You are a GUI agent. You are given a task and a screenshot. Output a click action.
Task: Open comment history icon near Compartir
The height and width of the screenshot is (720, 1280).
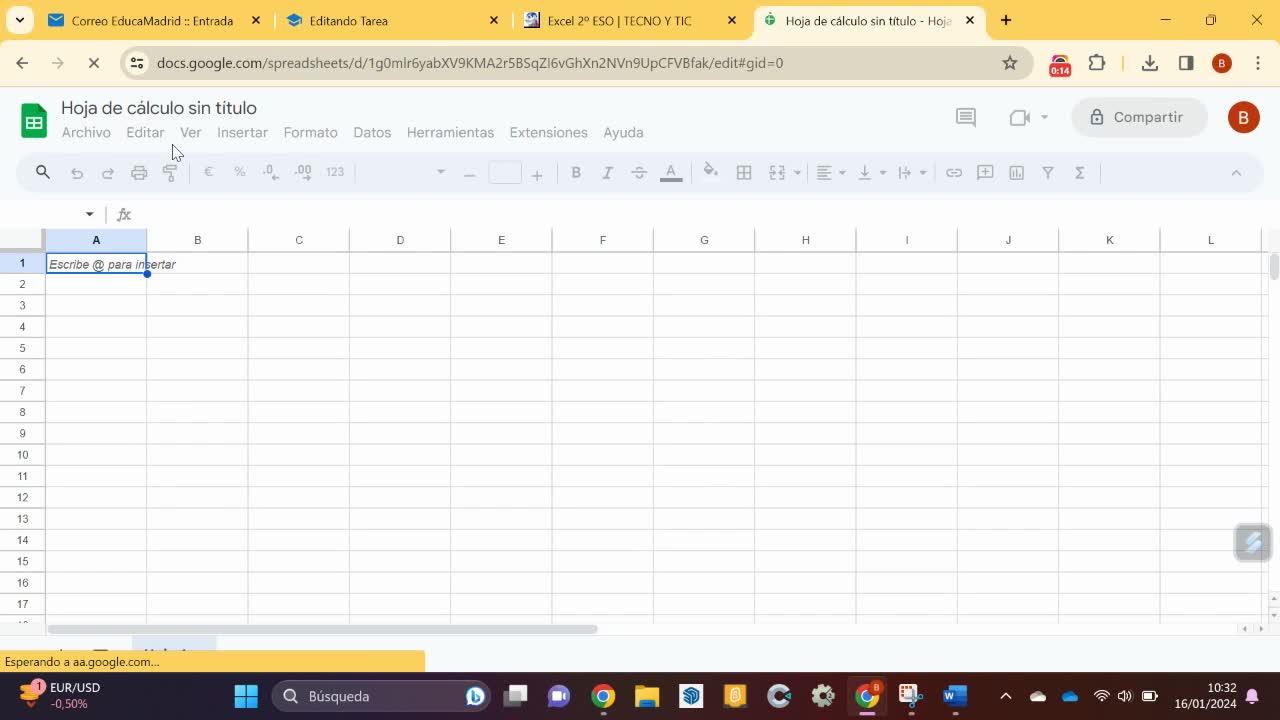point(965,117)
